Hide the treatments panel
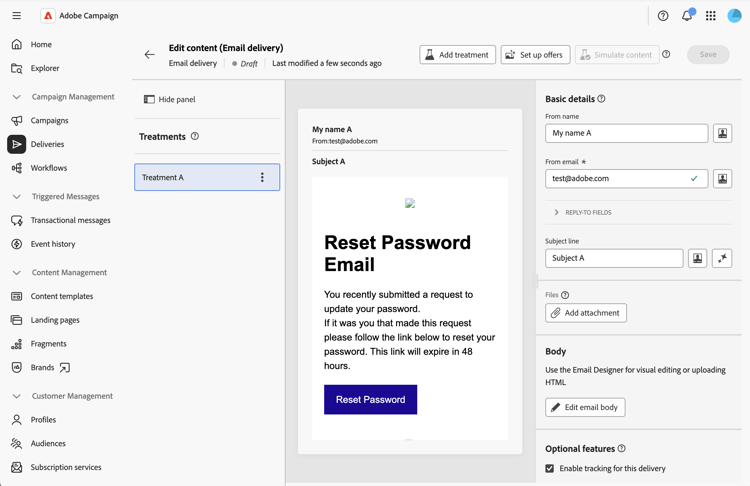 pos(169,99)
